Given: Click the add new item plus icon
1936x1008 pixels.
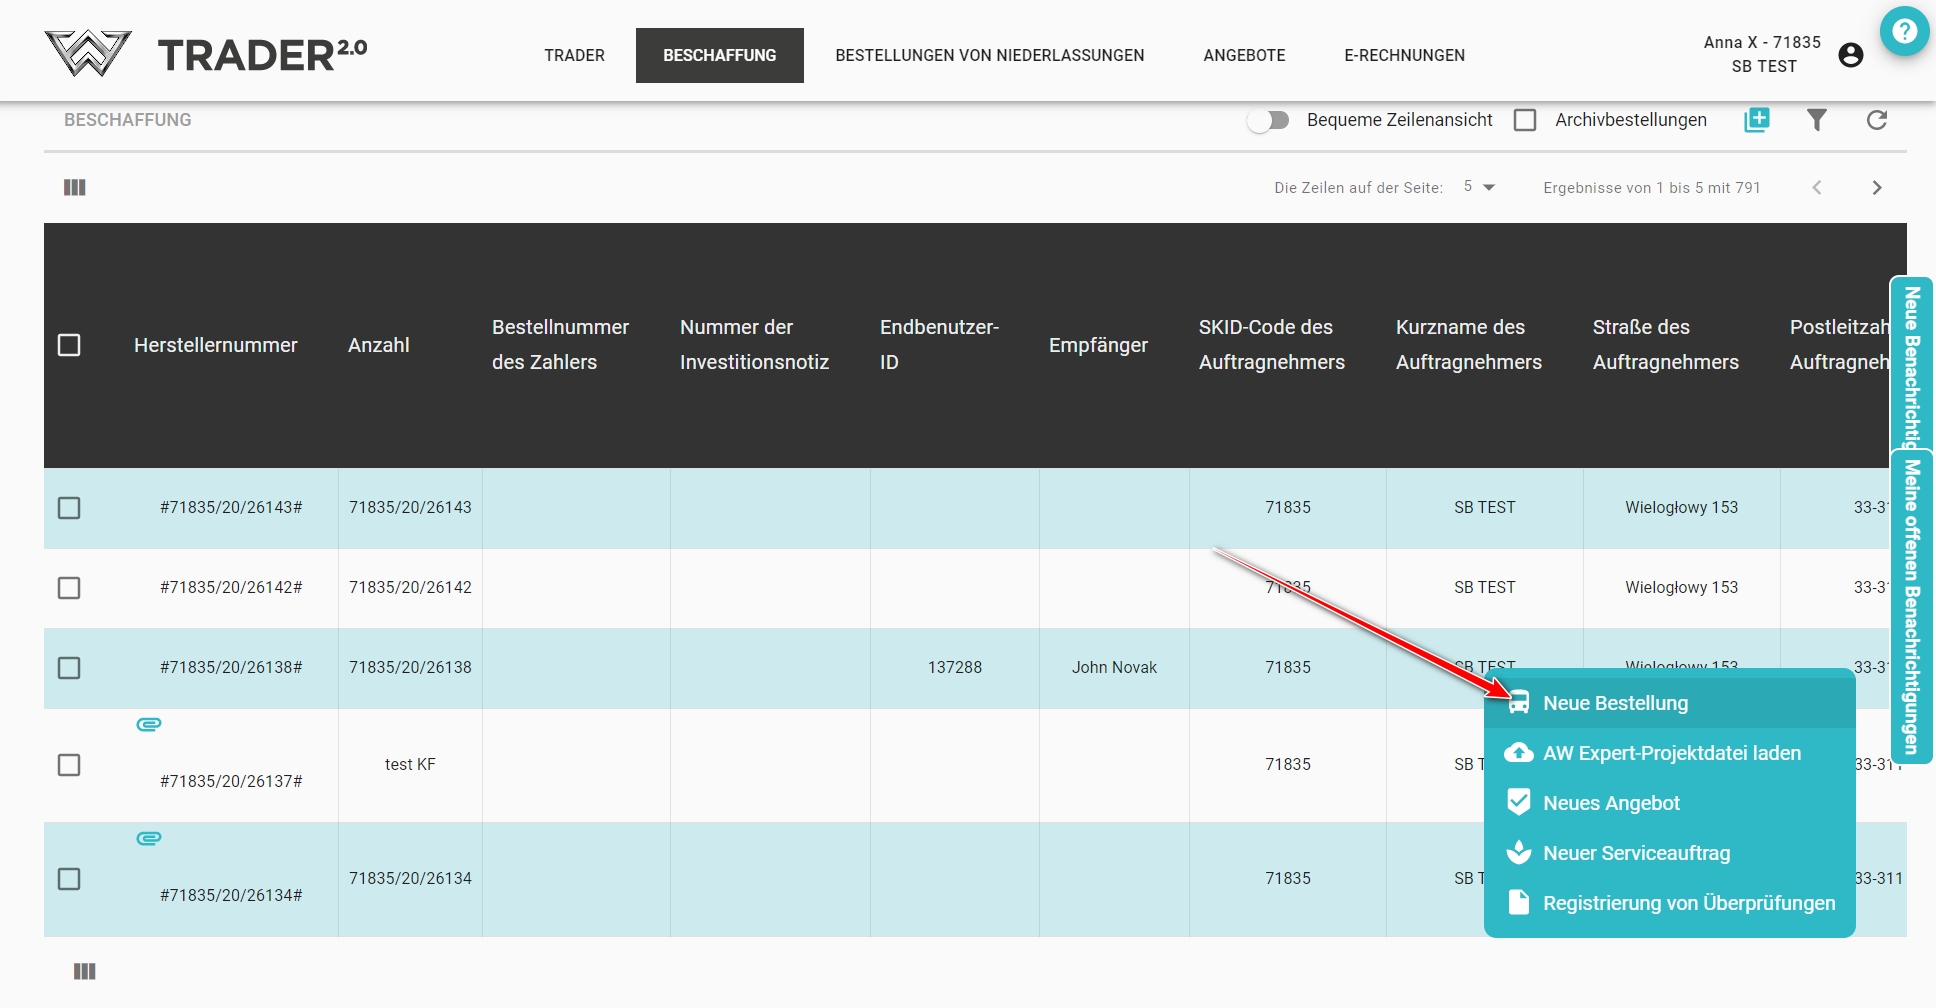Looking at the screenshot, I should tap(1756, 120).
